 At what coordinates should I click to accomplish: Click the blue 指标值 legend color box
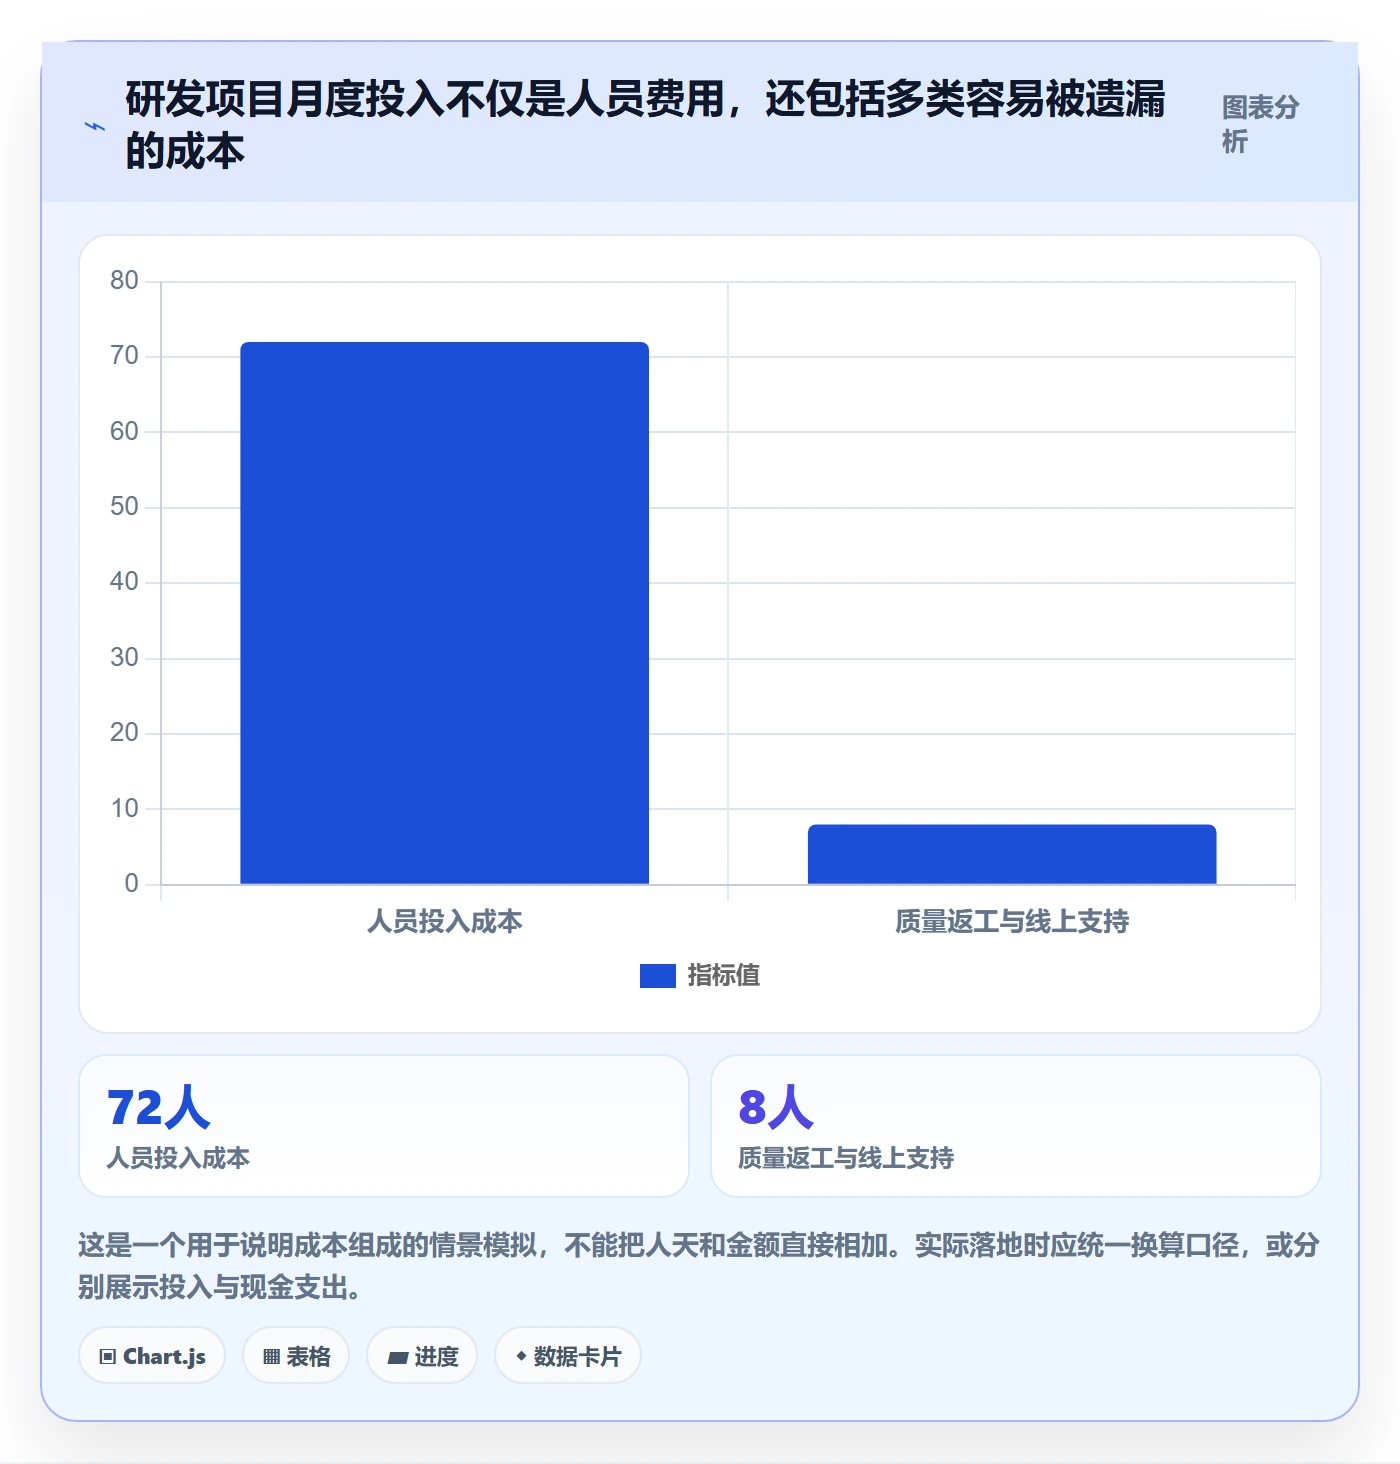pos(658,975)
